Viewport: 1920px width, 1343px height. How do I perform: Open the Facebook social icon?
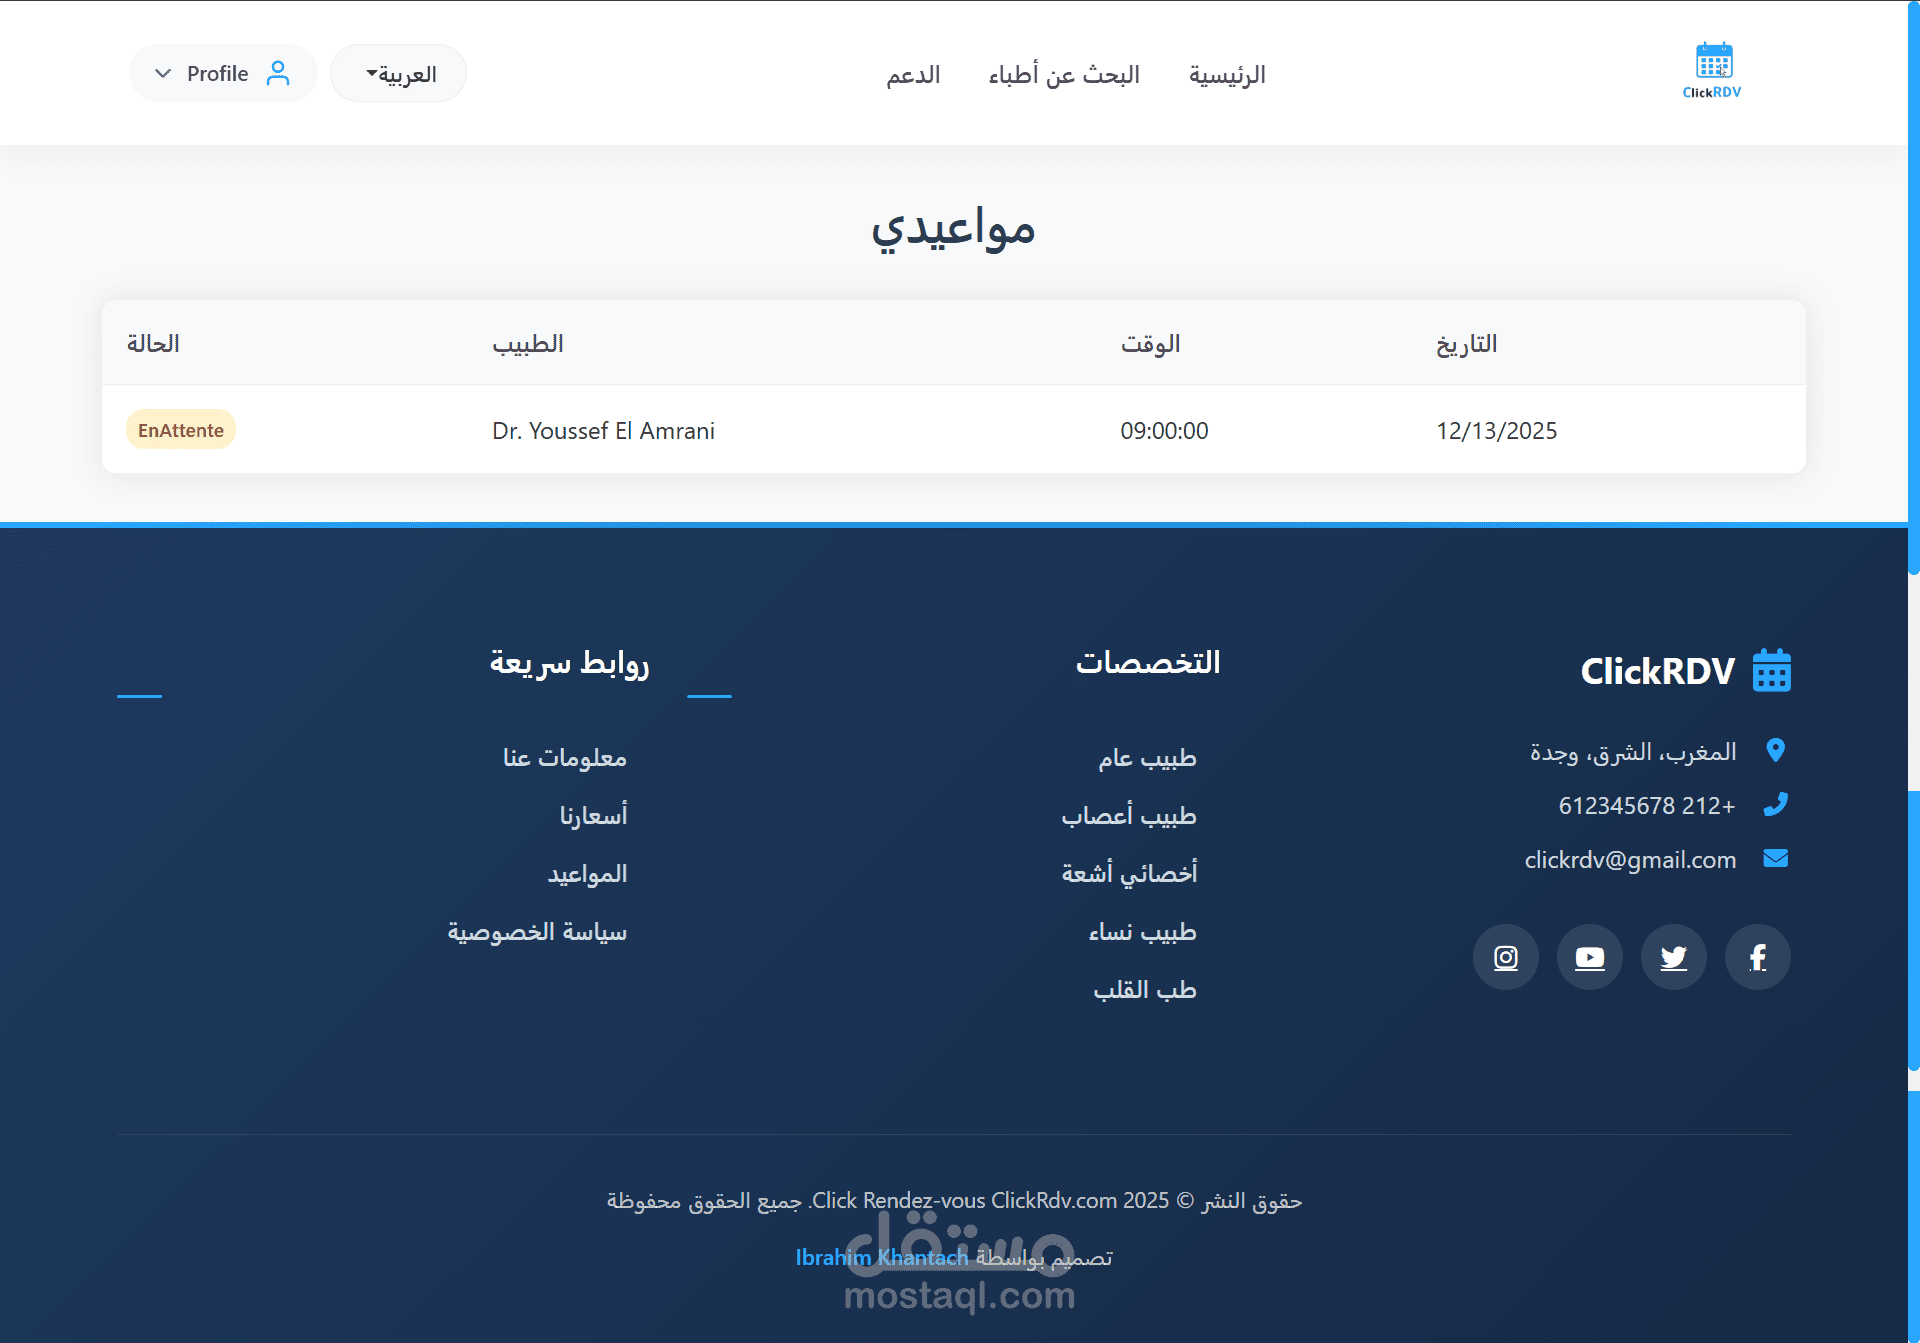coord(1757,957)
